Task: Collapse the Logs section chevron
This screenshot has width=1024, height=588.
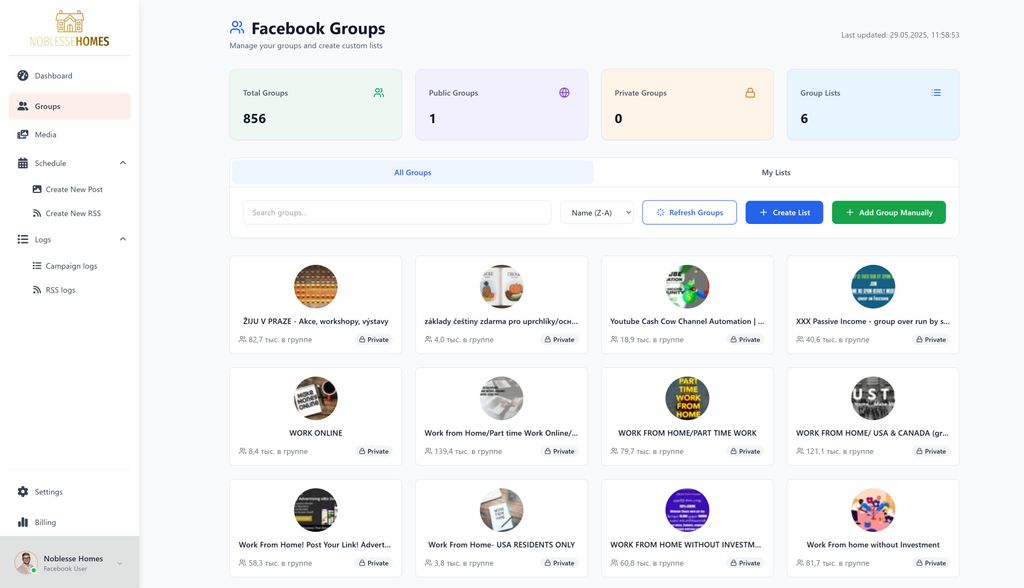Action: 123,239
